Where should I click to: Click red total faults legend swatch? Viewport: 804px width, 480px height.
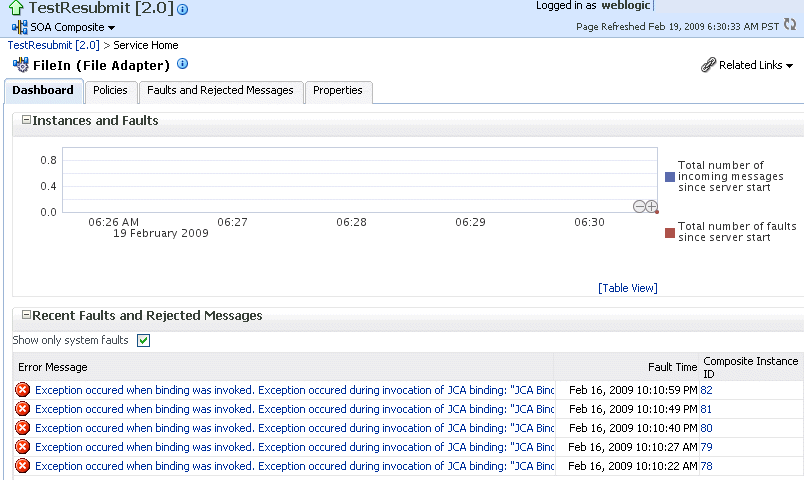click(x=670, y=233)
